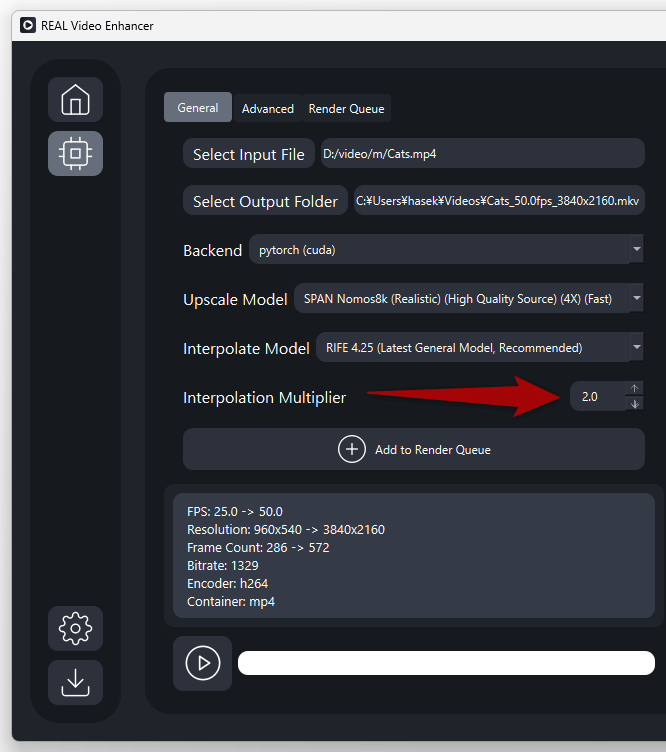Click the REAL Video Enhancer app icon
The image size is (666, 752).
28,25
